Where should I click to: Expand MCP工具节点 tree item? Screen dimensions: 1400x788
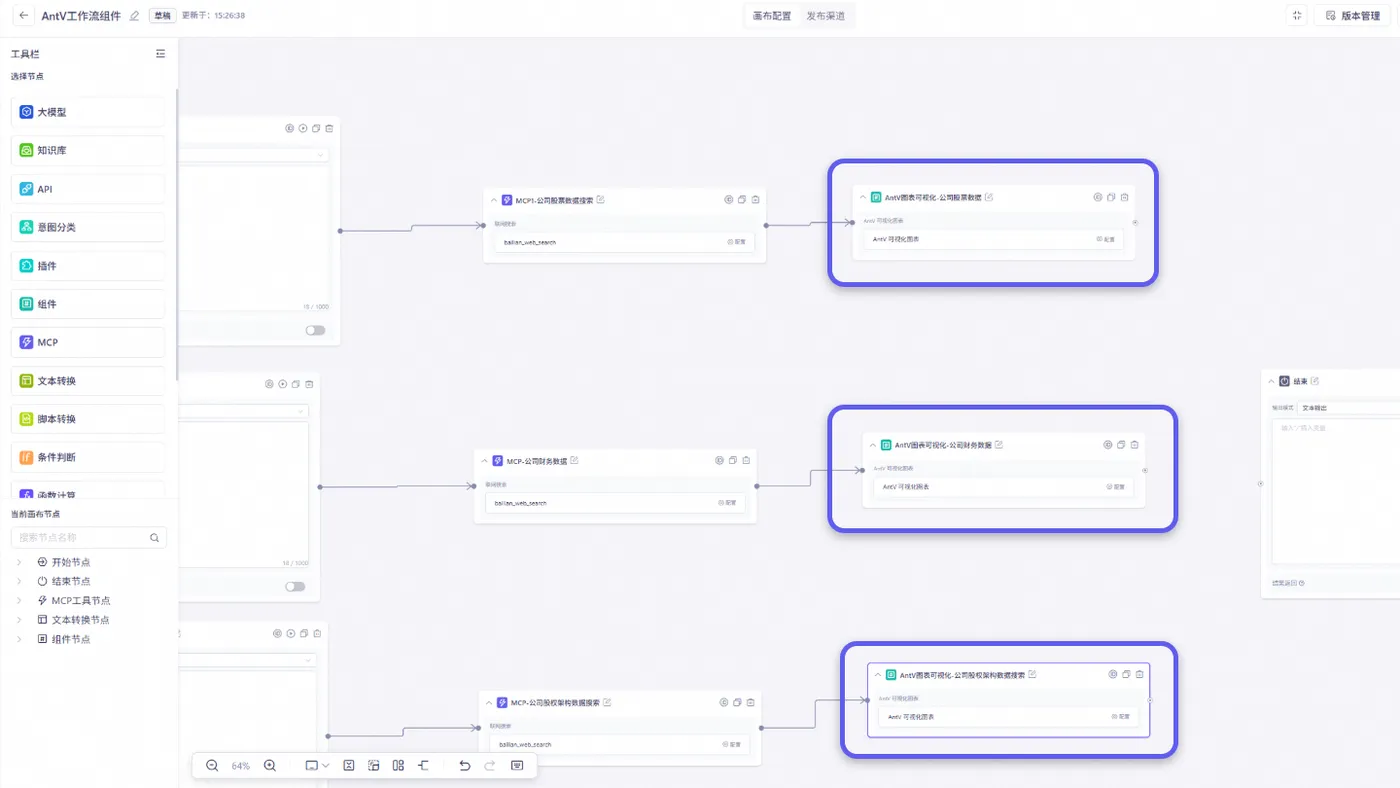pos(19,601)
